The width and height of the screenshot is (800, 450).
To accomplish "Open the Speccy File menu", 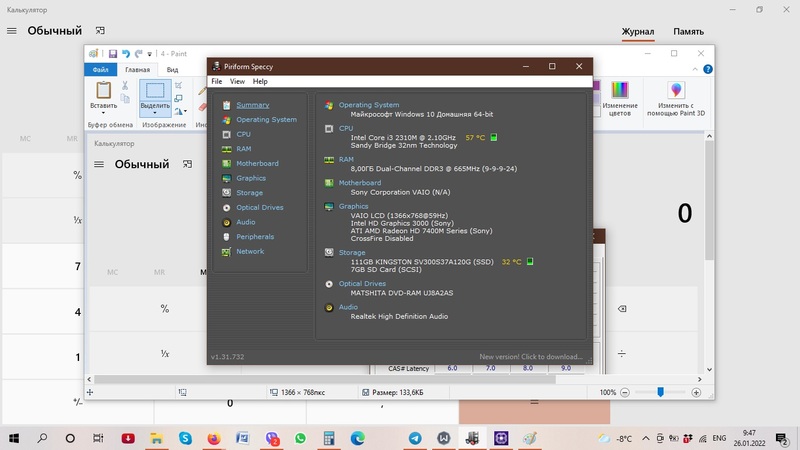I will tap(217, 82).
